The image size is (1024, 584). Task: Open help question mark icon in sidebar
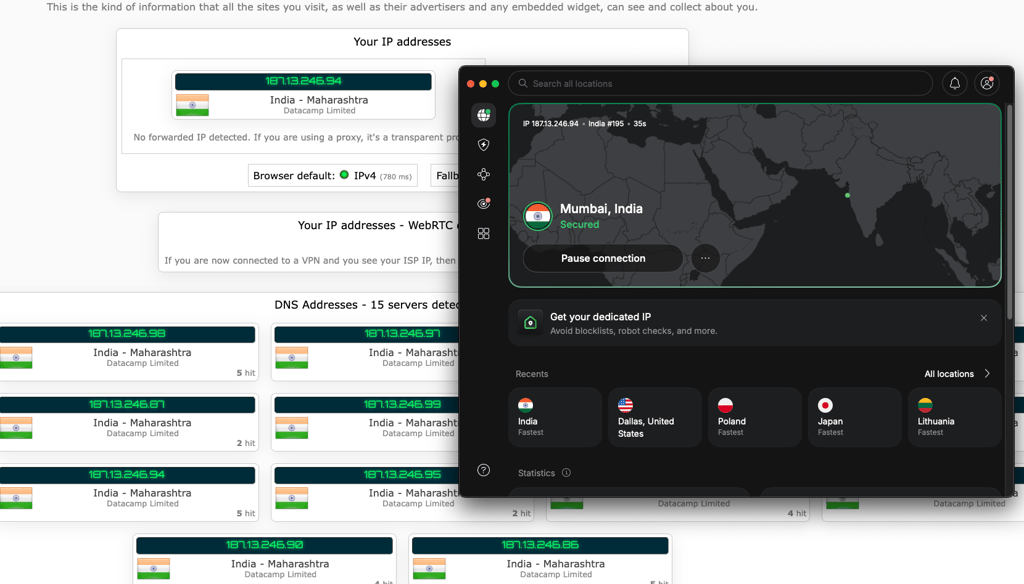pyautogui.click(x=483, y=470)
